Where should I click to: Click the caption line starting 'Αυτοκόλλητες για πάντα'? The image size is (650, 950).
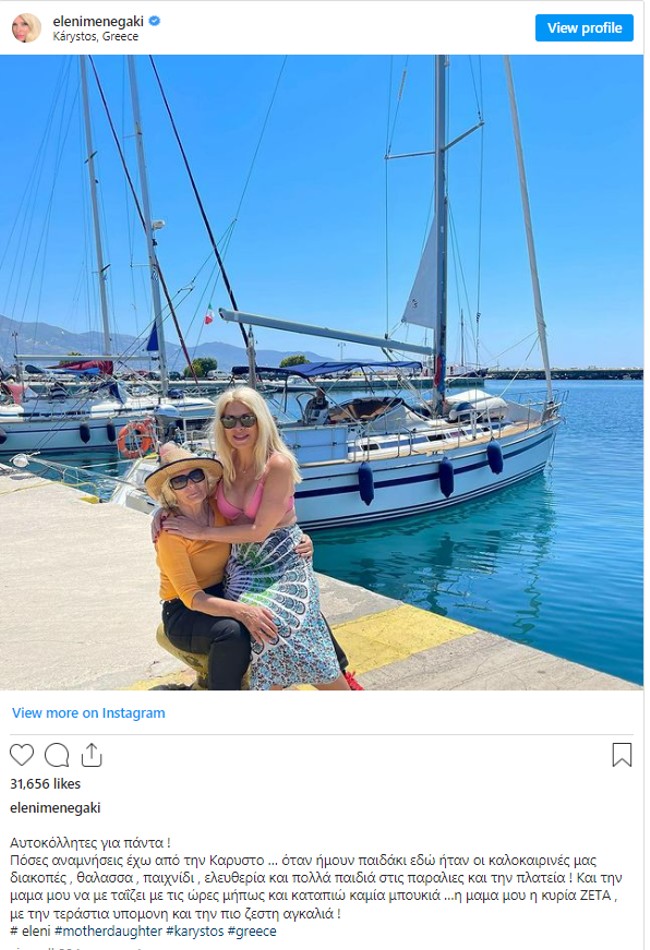pyautogui.click(x=90, y=843)
